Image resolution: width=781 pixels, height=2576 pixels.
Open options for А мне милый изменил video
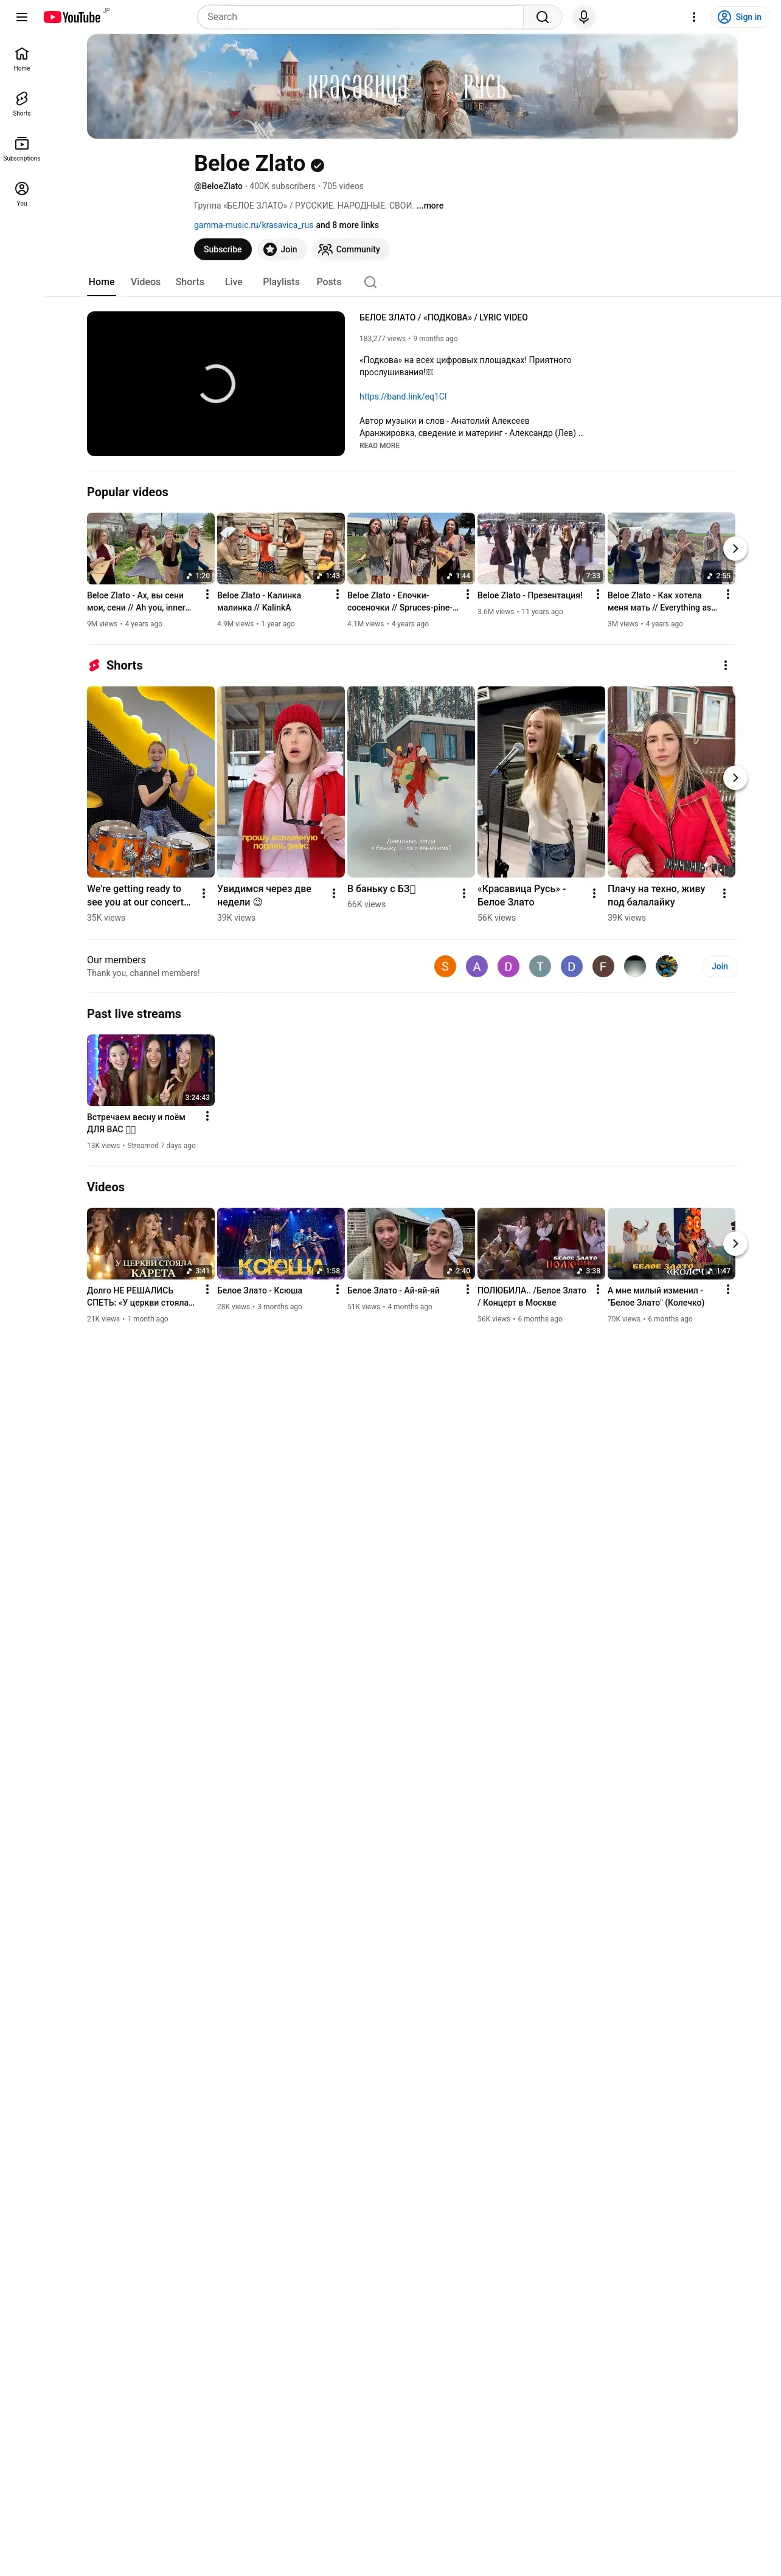pos(728,1289)
